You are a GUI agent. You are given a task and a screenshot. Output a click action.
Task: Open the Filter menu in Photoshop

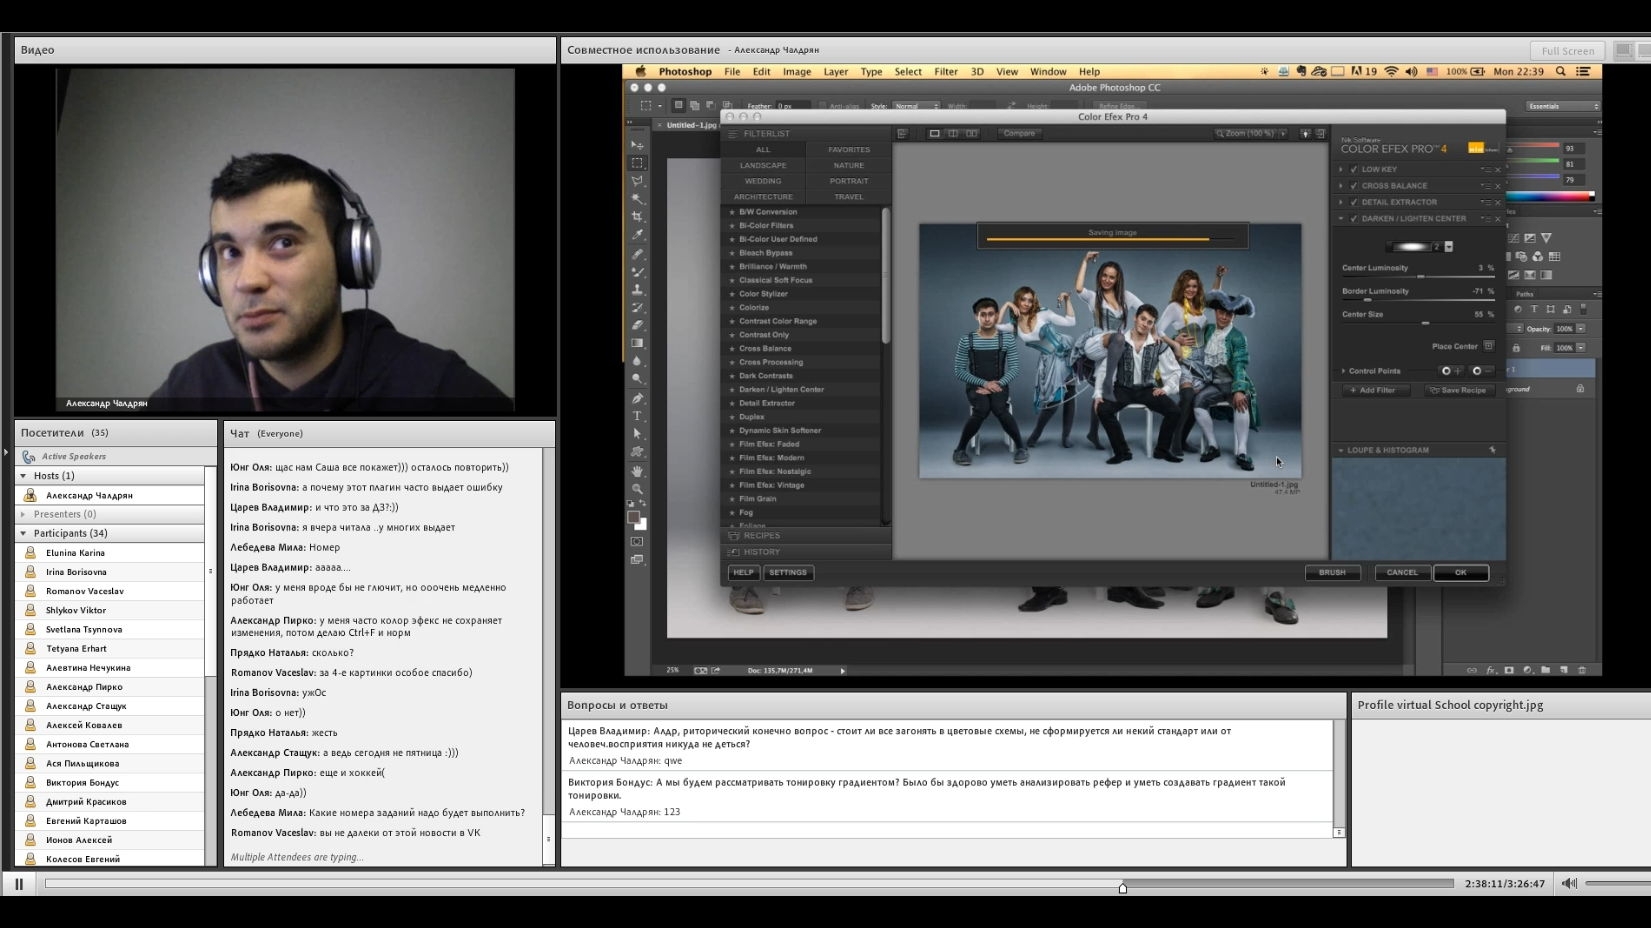tap(946, 72)
